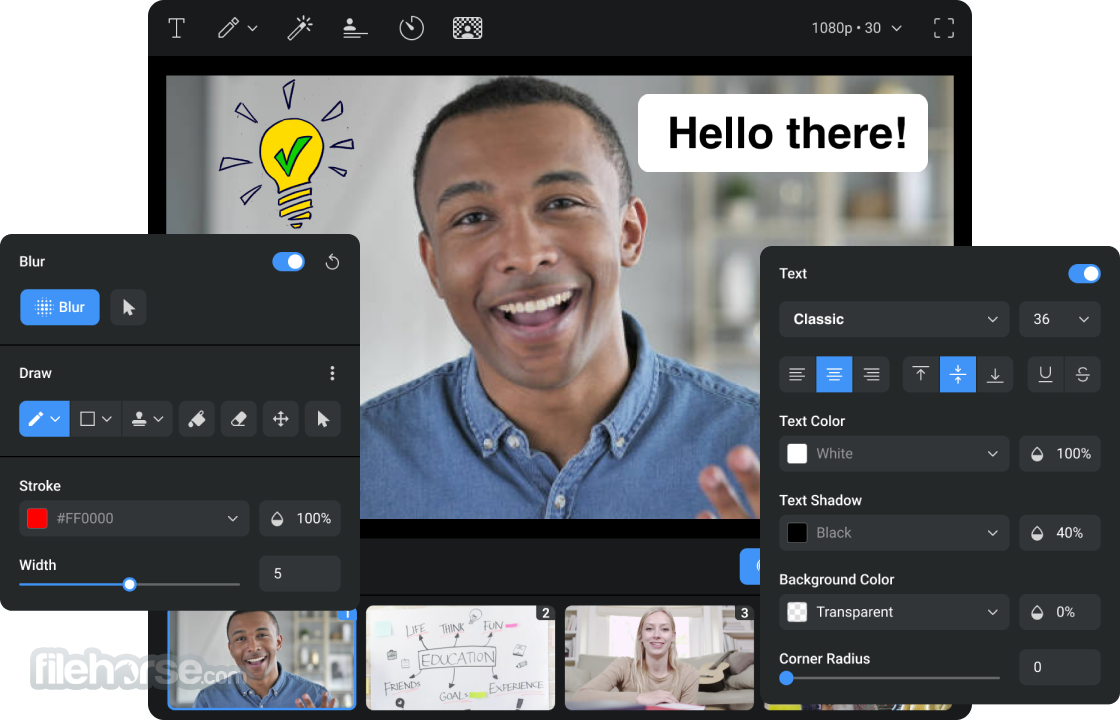Click the fullscreen icon
This screenshot has width=1120, height=720.
coord(943,28)
